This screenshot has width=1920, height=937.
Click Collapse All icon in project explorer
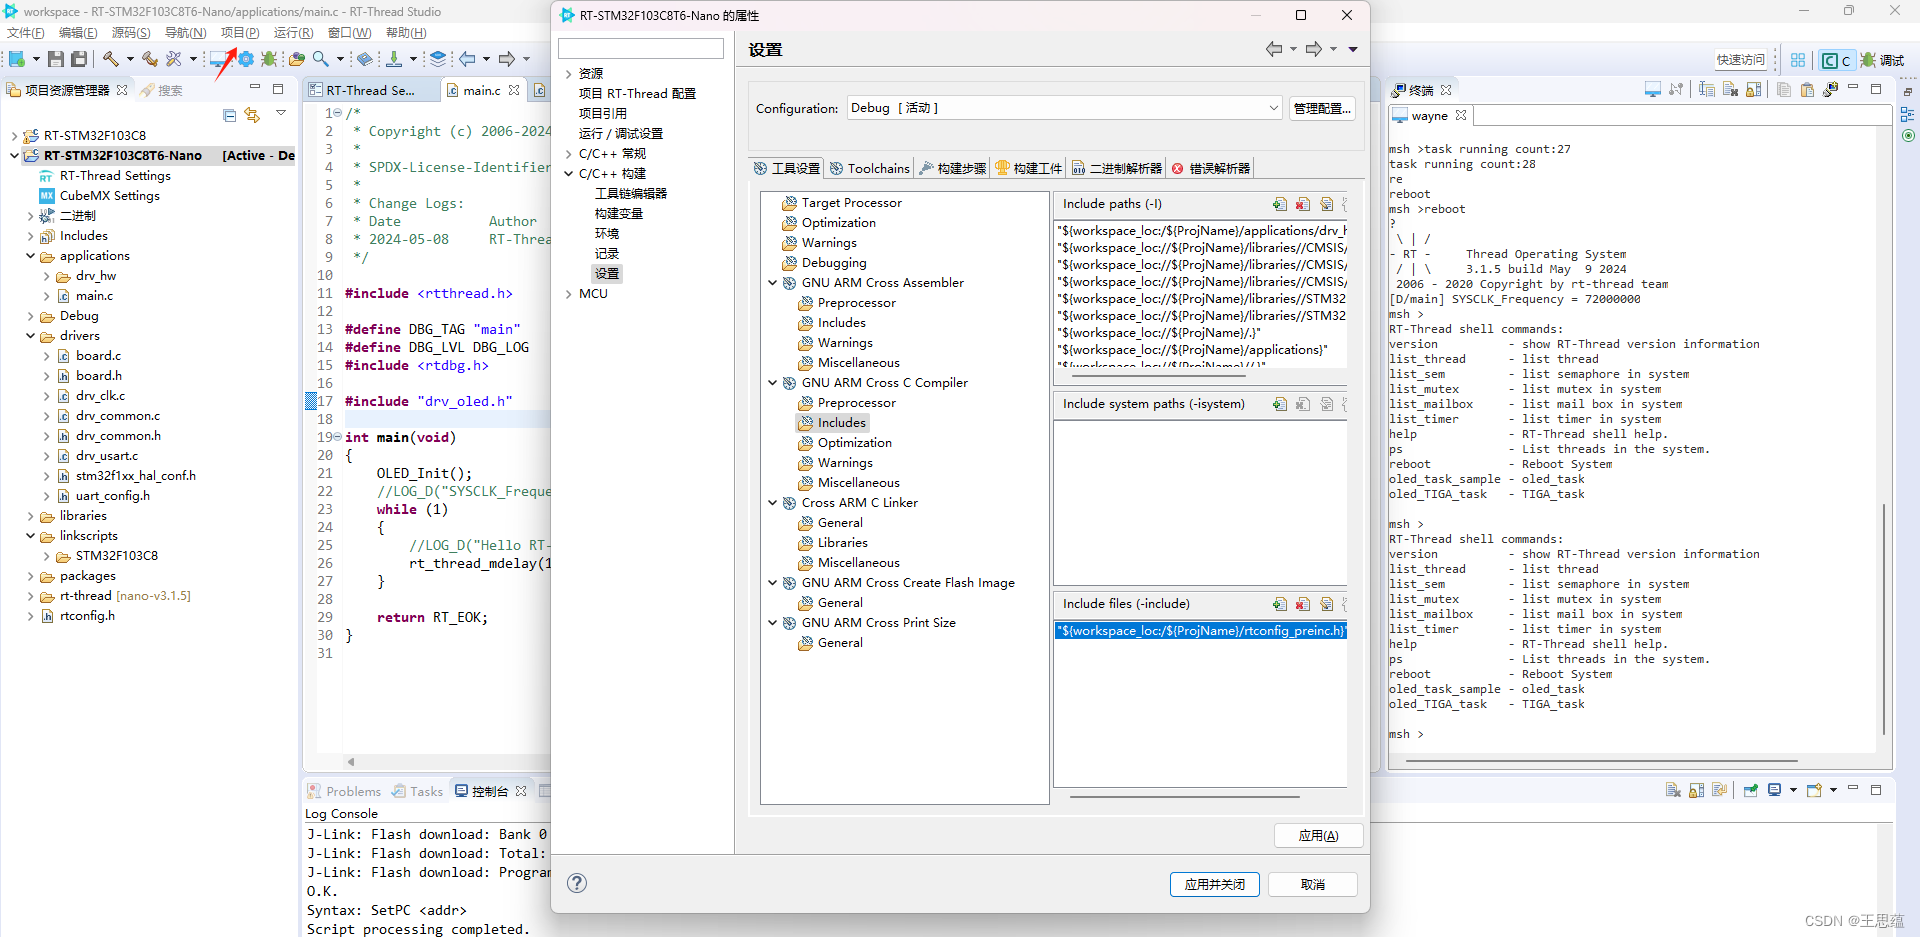point(230,115)
